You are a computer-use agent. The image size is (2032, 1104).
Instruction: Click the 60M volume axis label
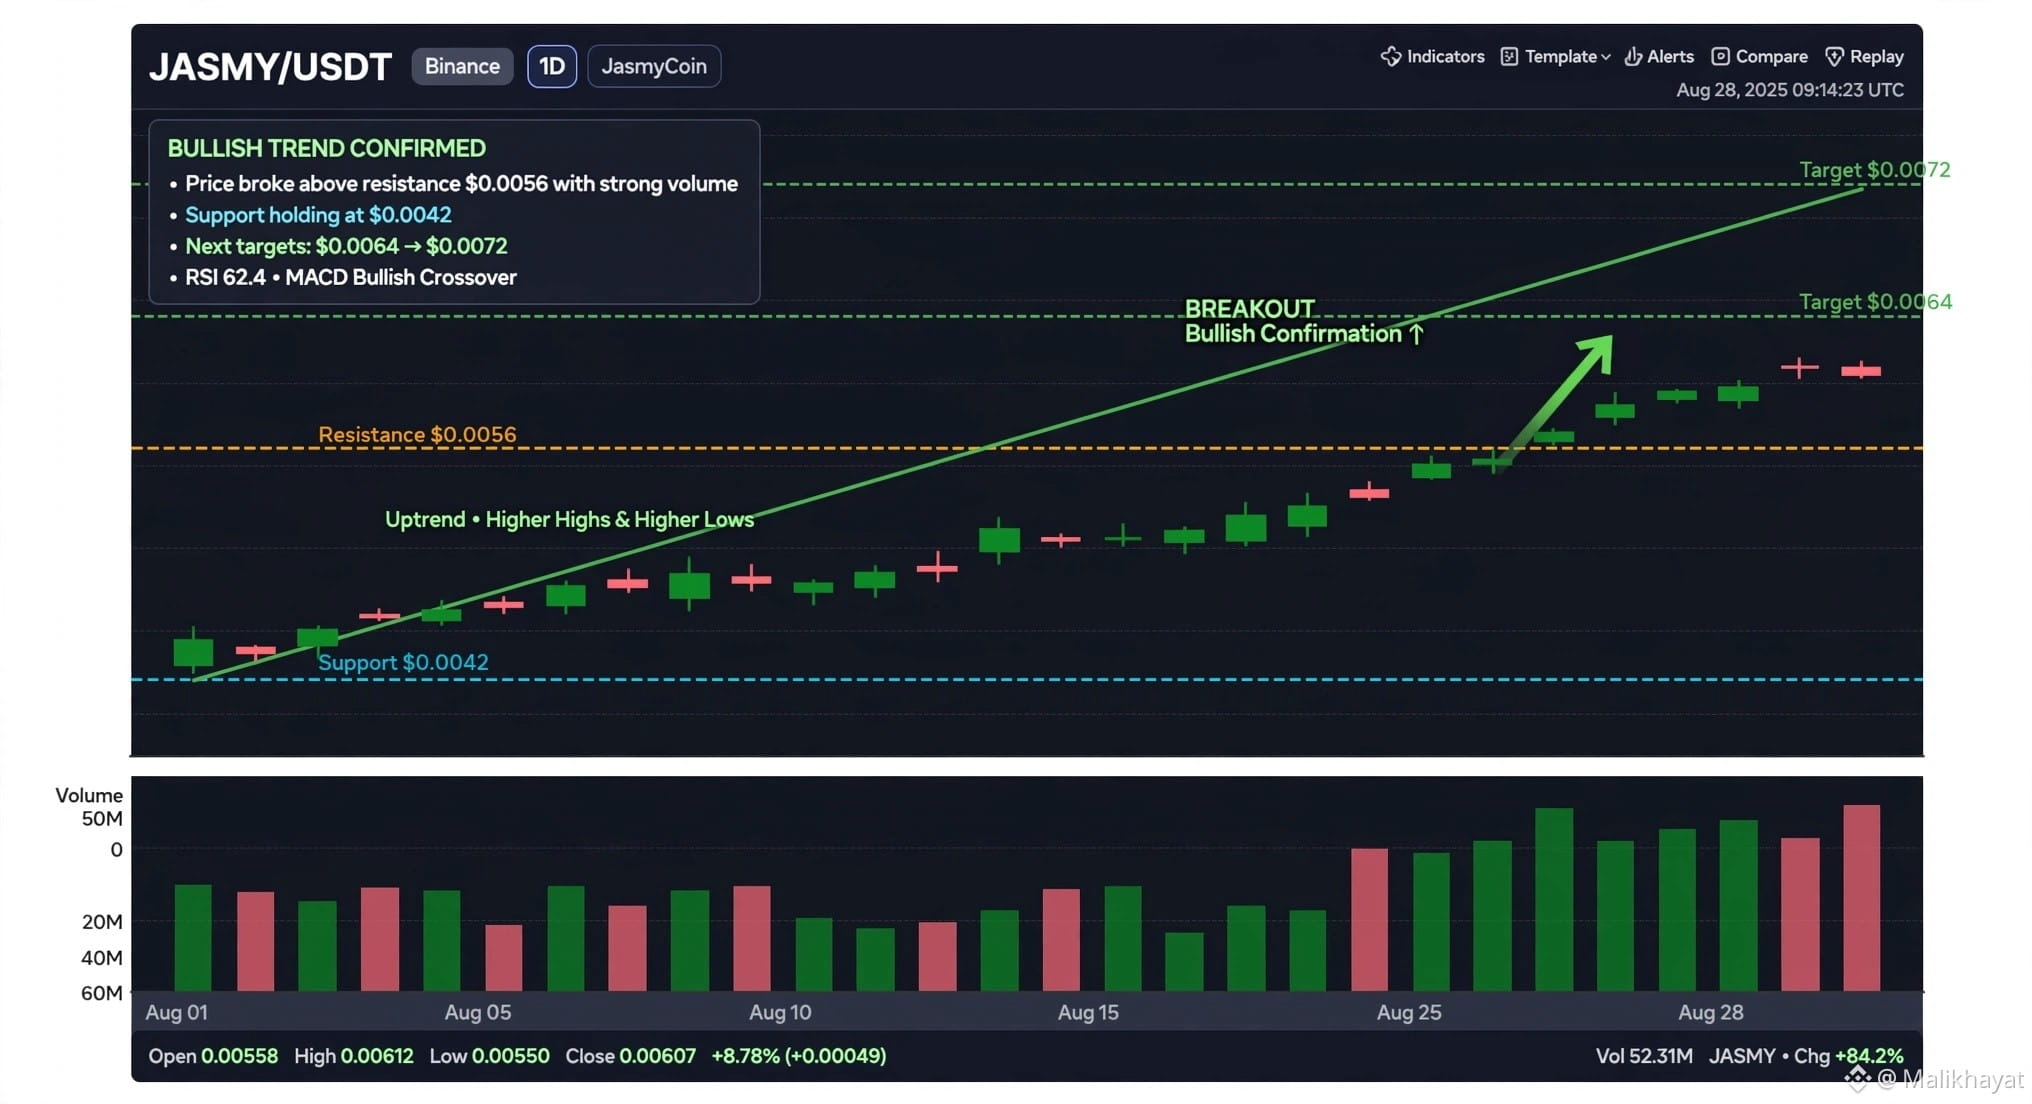102,993
